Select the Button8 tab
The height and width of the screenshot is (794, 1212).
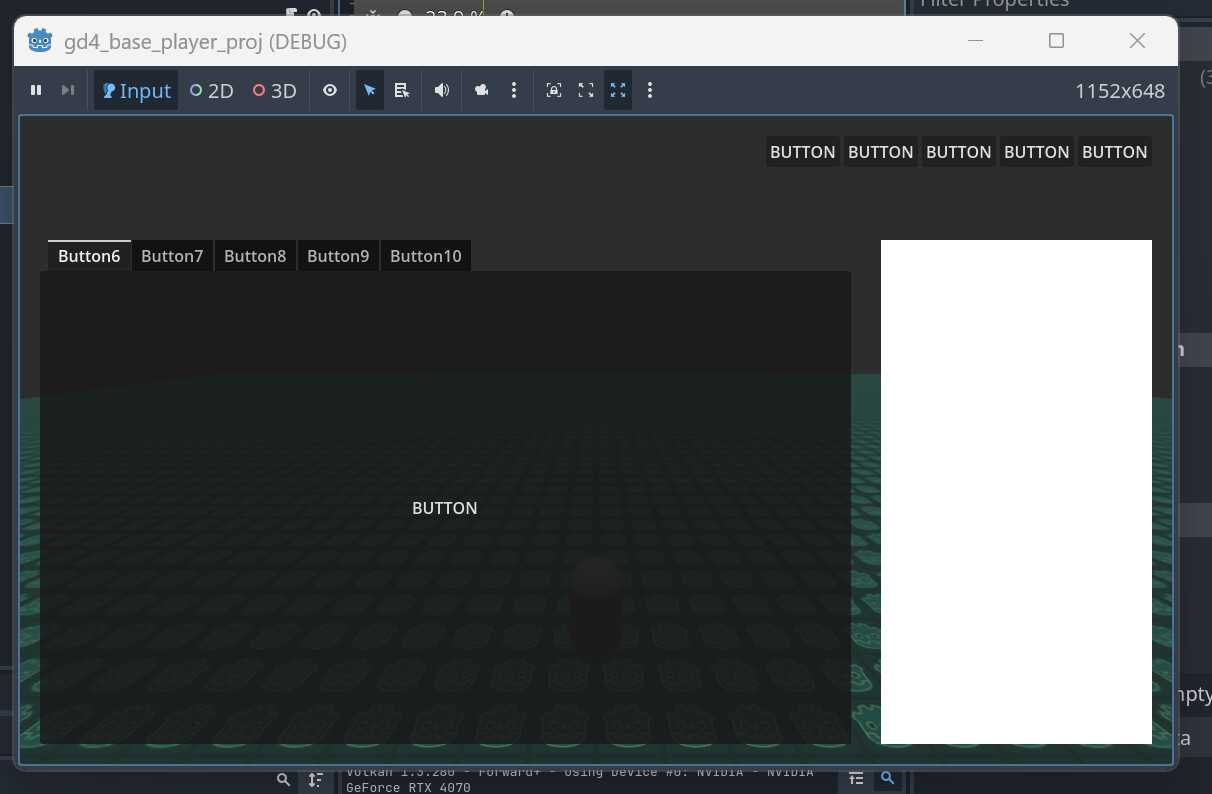(x=255, y=256)
